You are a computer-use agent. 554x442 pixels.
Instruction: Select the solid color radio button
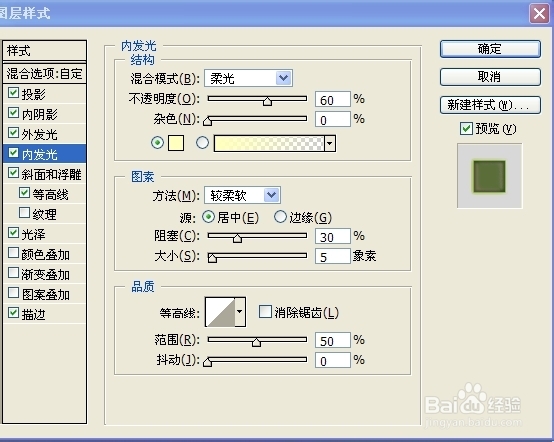(157, 143)
